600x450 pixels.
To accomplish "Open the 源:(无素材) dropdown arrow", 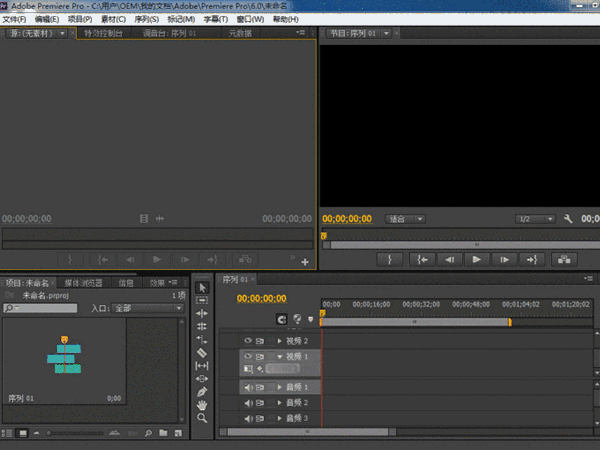I will [x=62, y=33].
